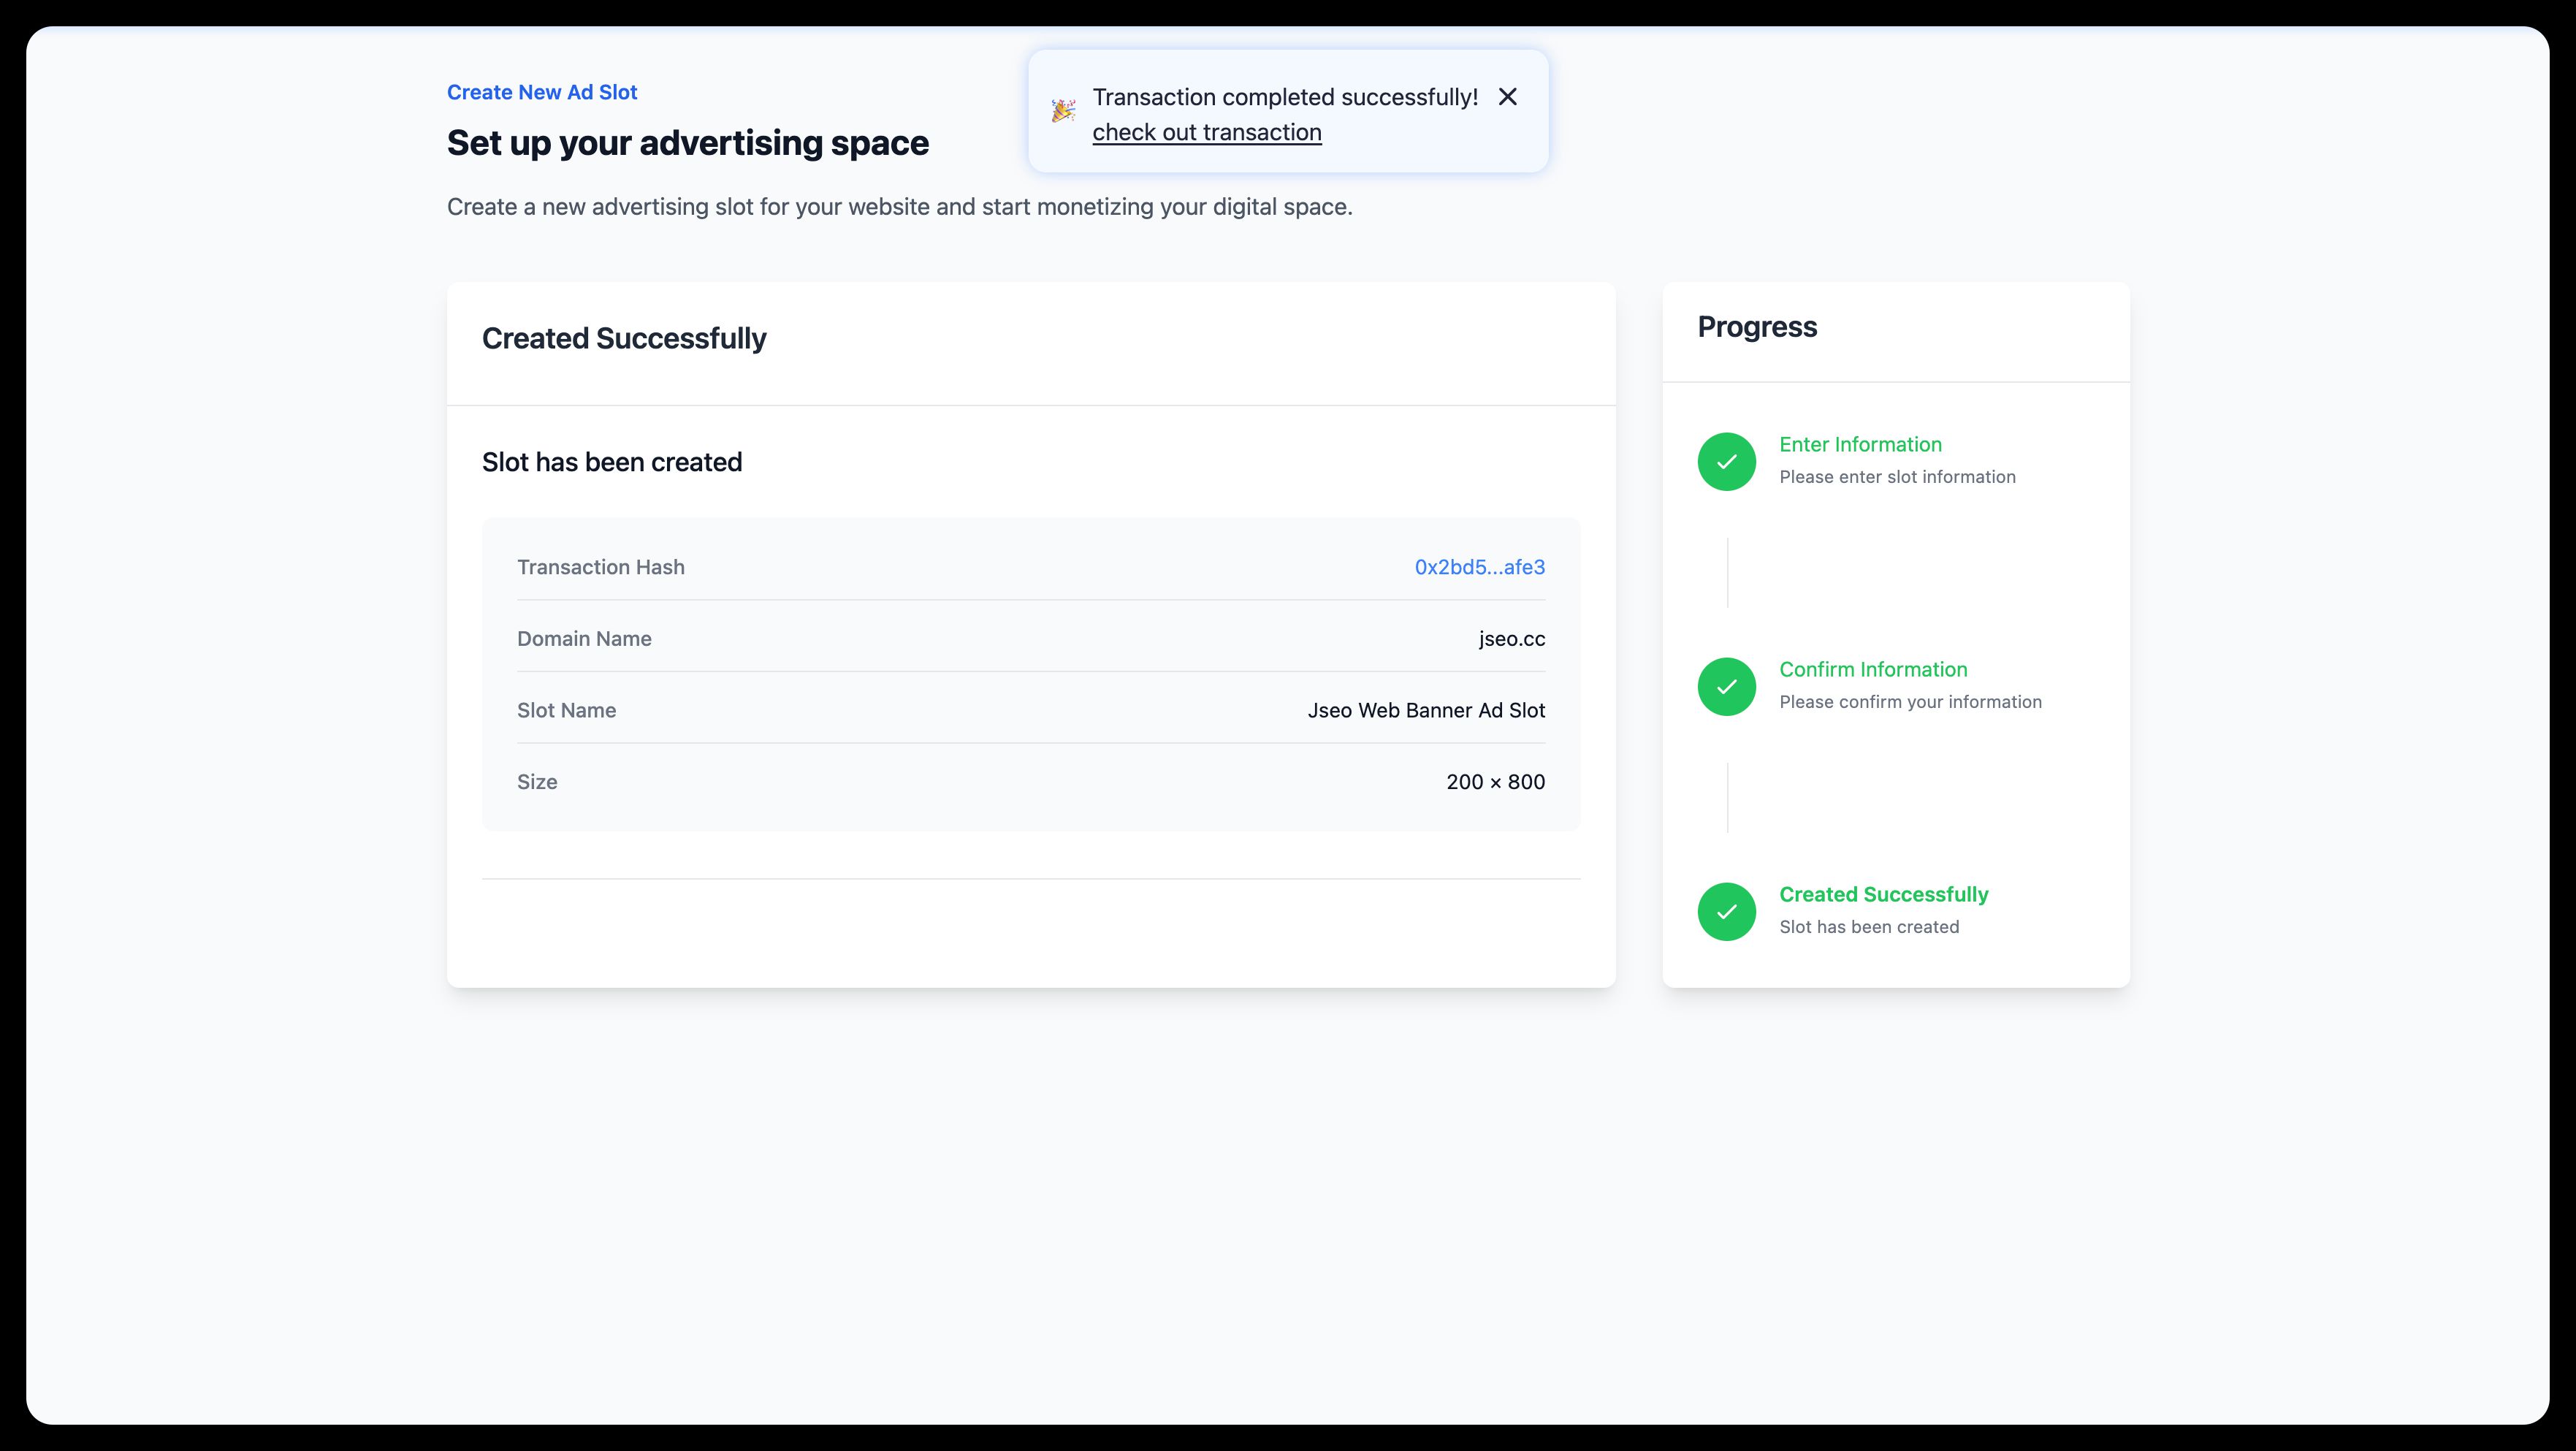The width and height of the screenshot is (2576, 1451).
Task: Click the Created Successfully card heading
Action: 624,338
